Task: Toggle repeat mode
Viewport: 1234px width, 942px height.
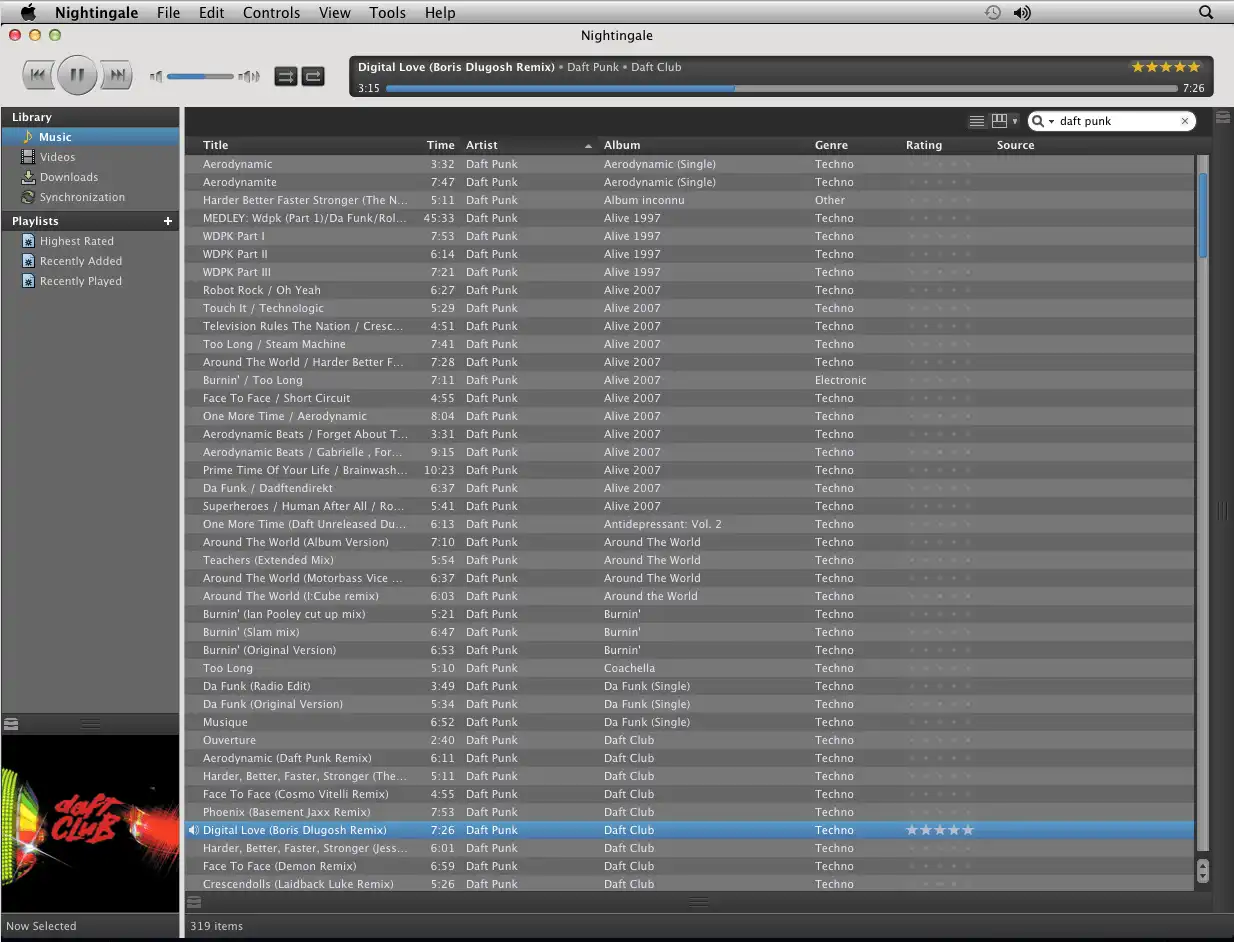Action: pos(313,76)
